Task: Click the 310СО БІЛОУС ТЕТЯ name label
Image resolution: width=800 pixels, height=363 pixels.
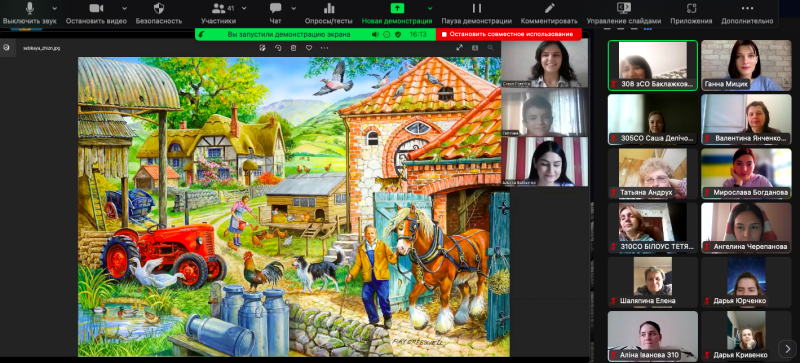Action: coord(658,247)
